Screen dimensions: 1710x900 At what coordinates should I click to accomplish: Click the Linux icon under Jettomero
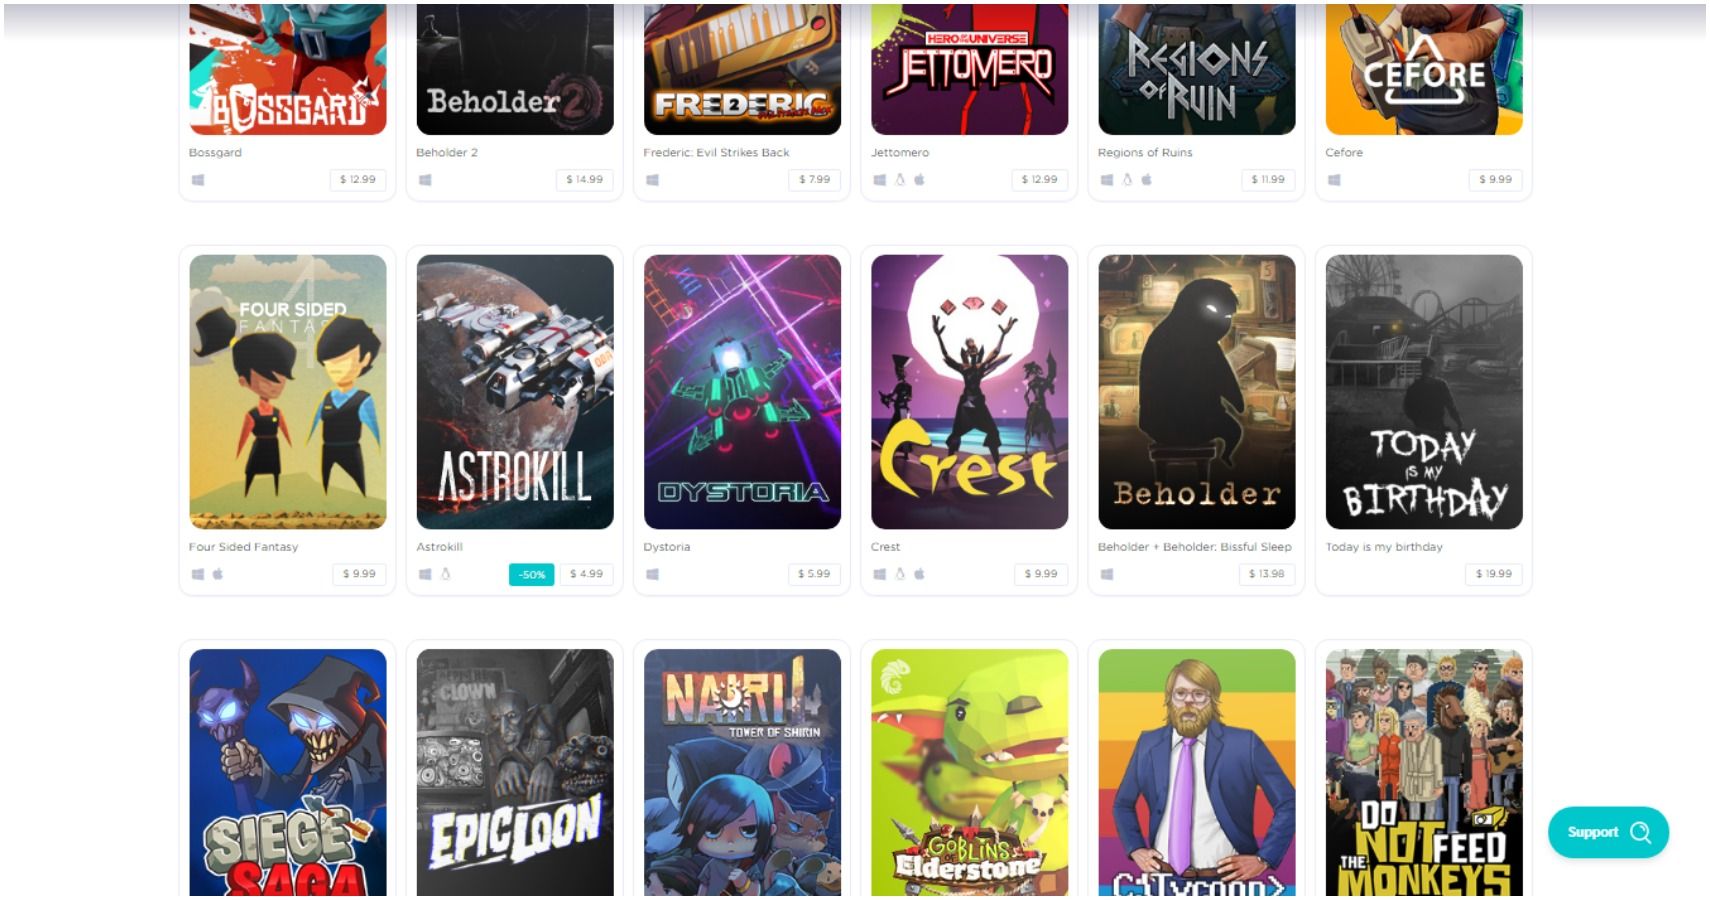tap(899, 180)
